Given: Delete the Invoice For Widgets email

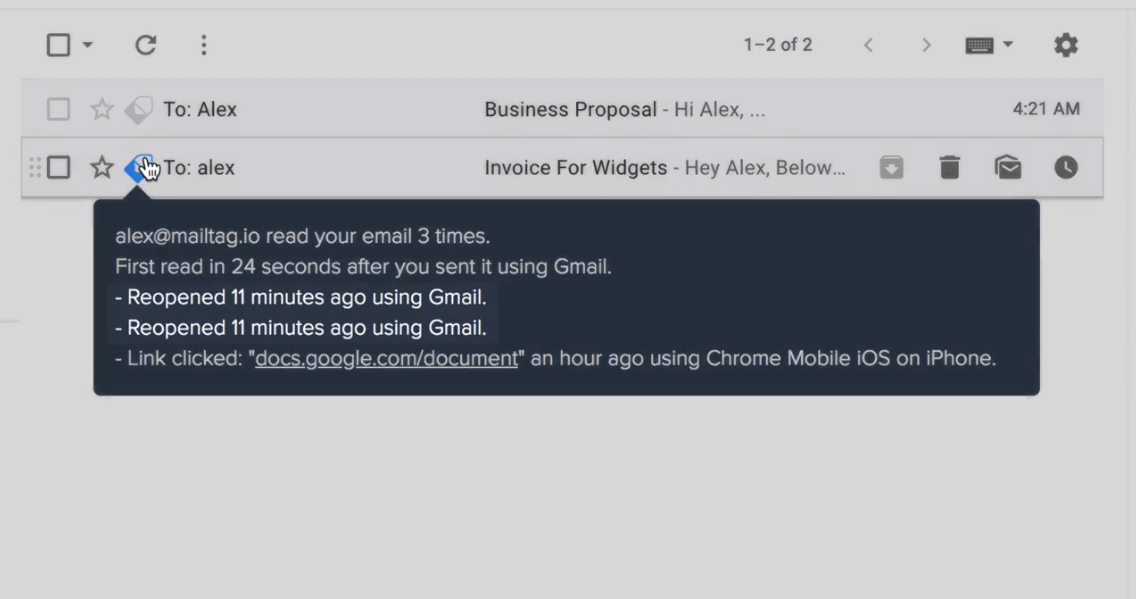Looking at the screenshot, I should point(950,167).
